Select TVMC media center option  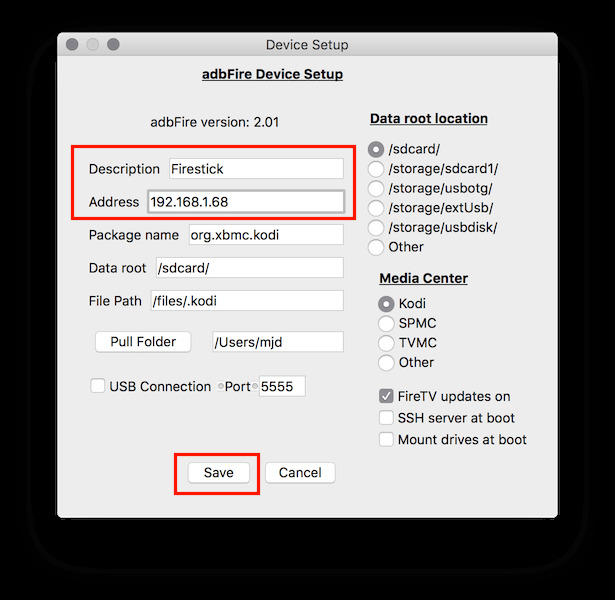(x=386, y=343)
